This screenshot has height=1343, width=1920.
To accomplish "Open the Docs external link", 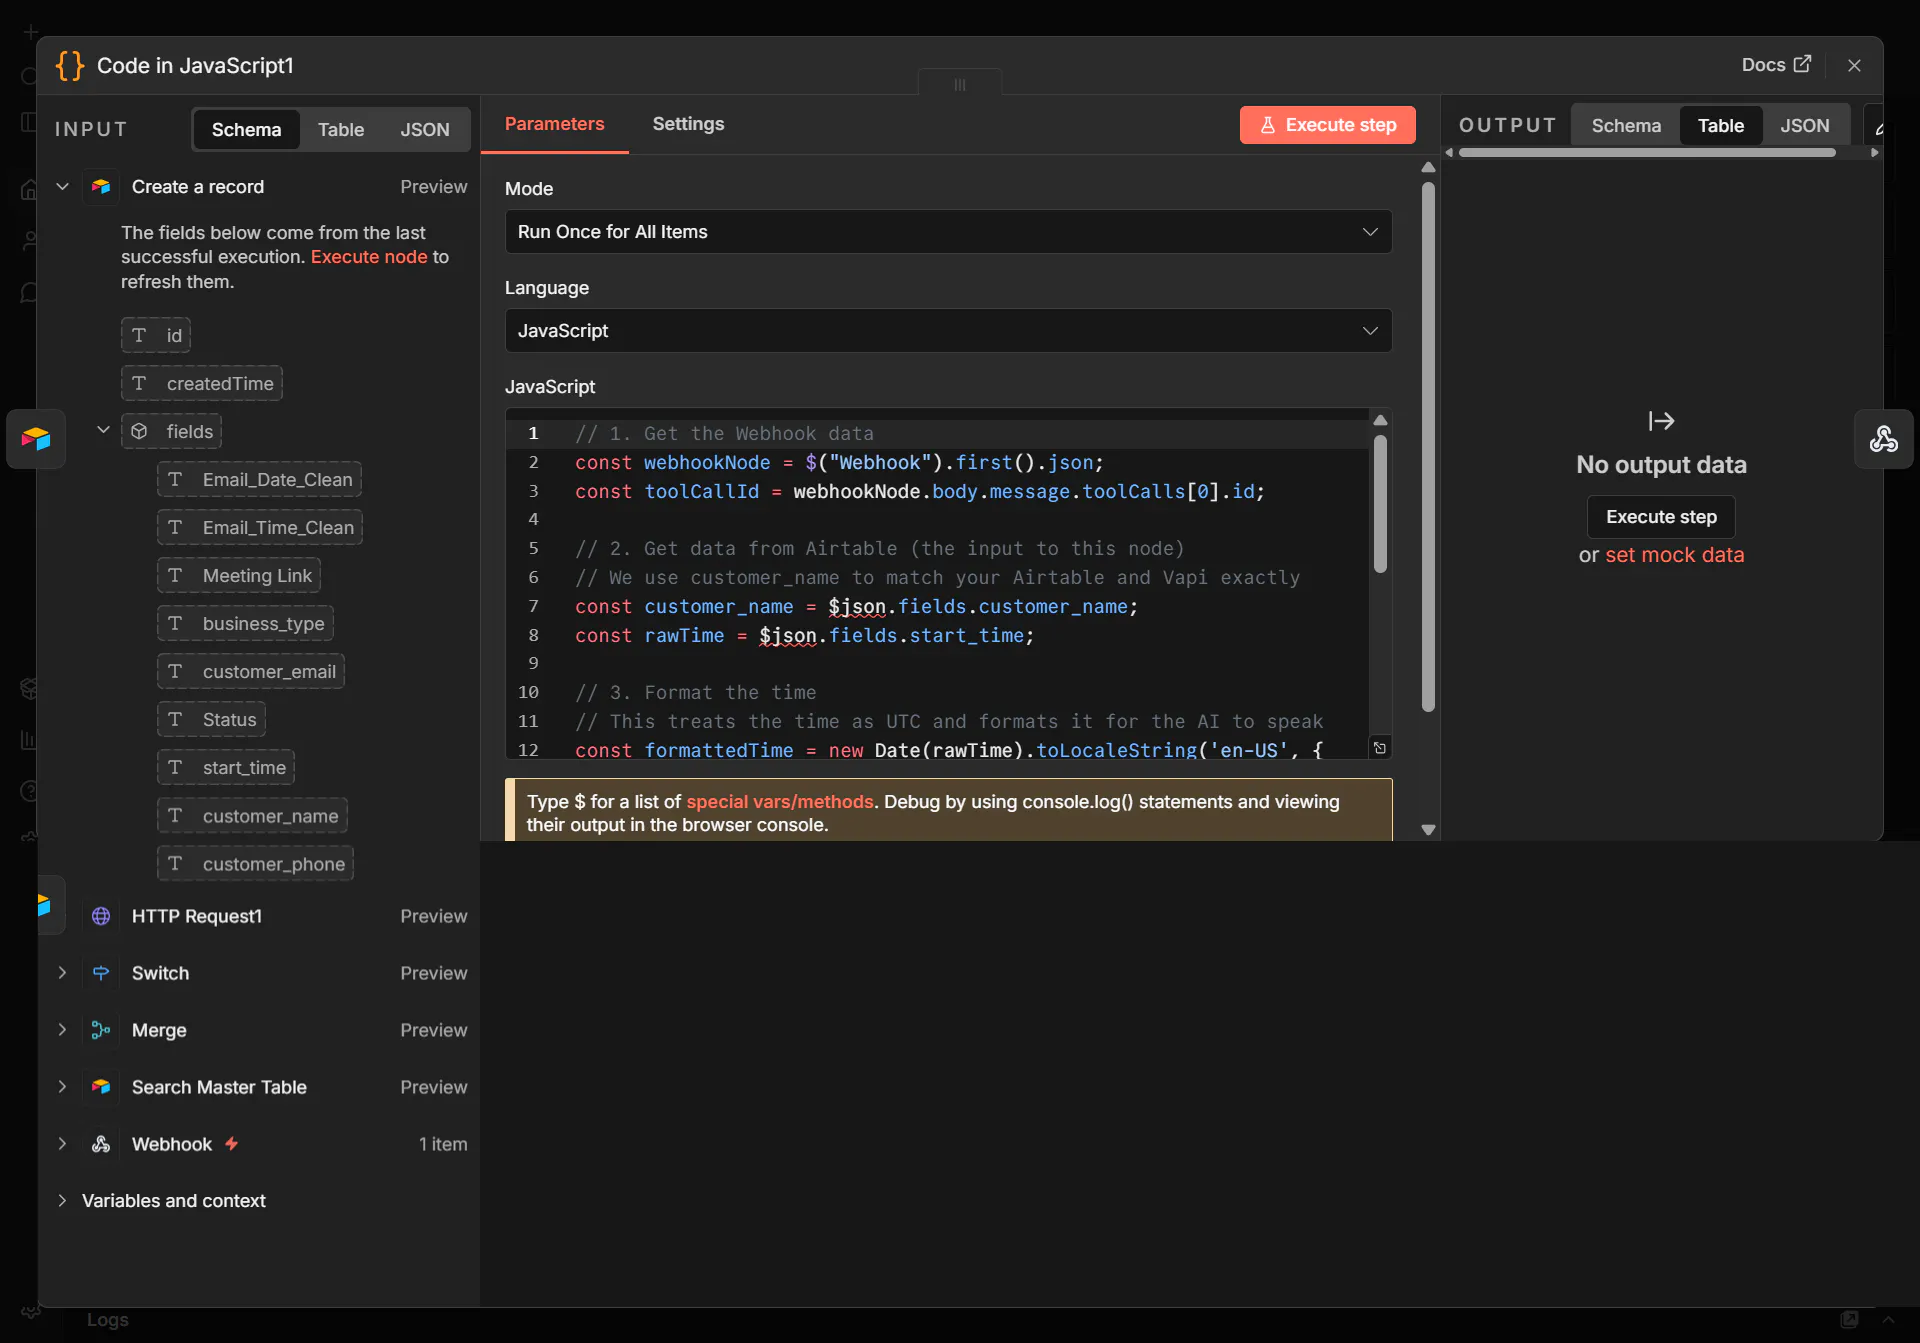I will (x=1776, y=65).
